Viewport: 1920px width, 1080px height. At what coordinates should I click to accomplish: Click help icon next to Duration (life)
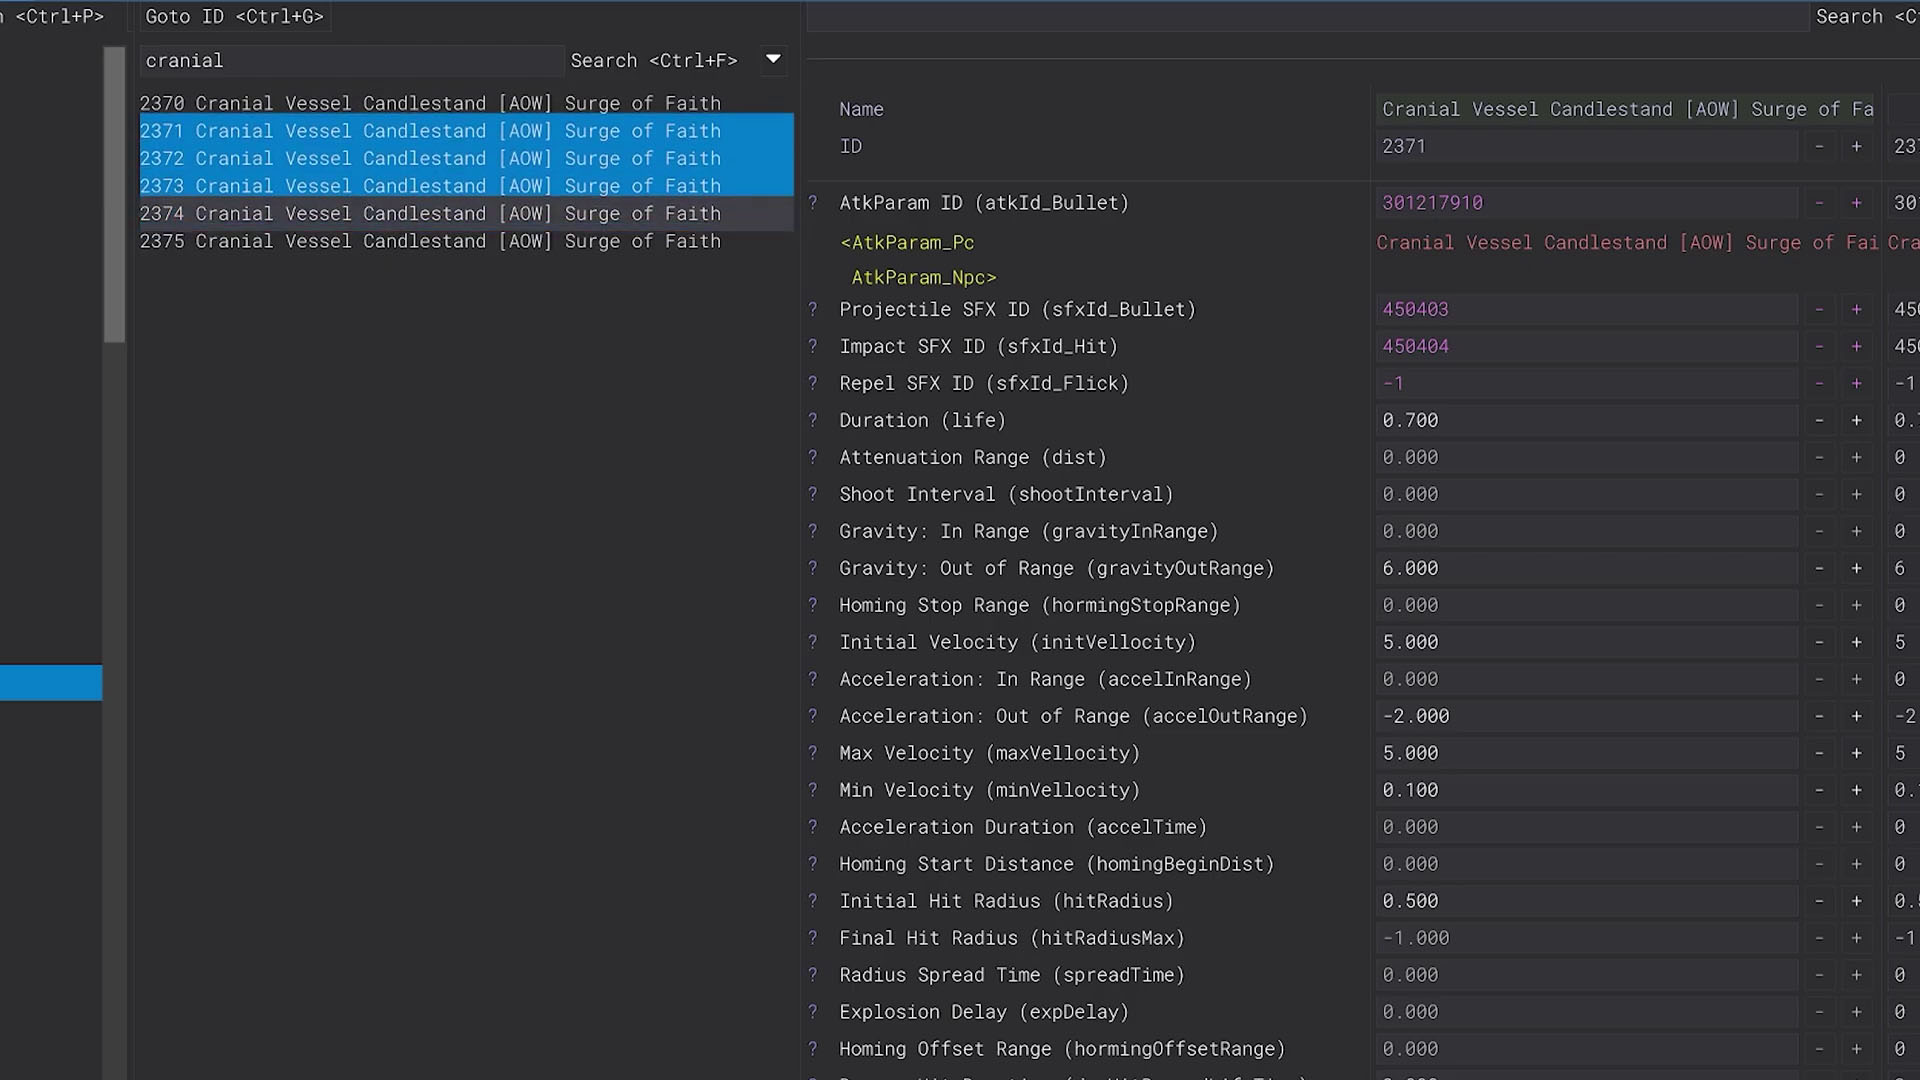coord(813,421)
